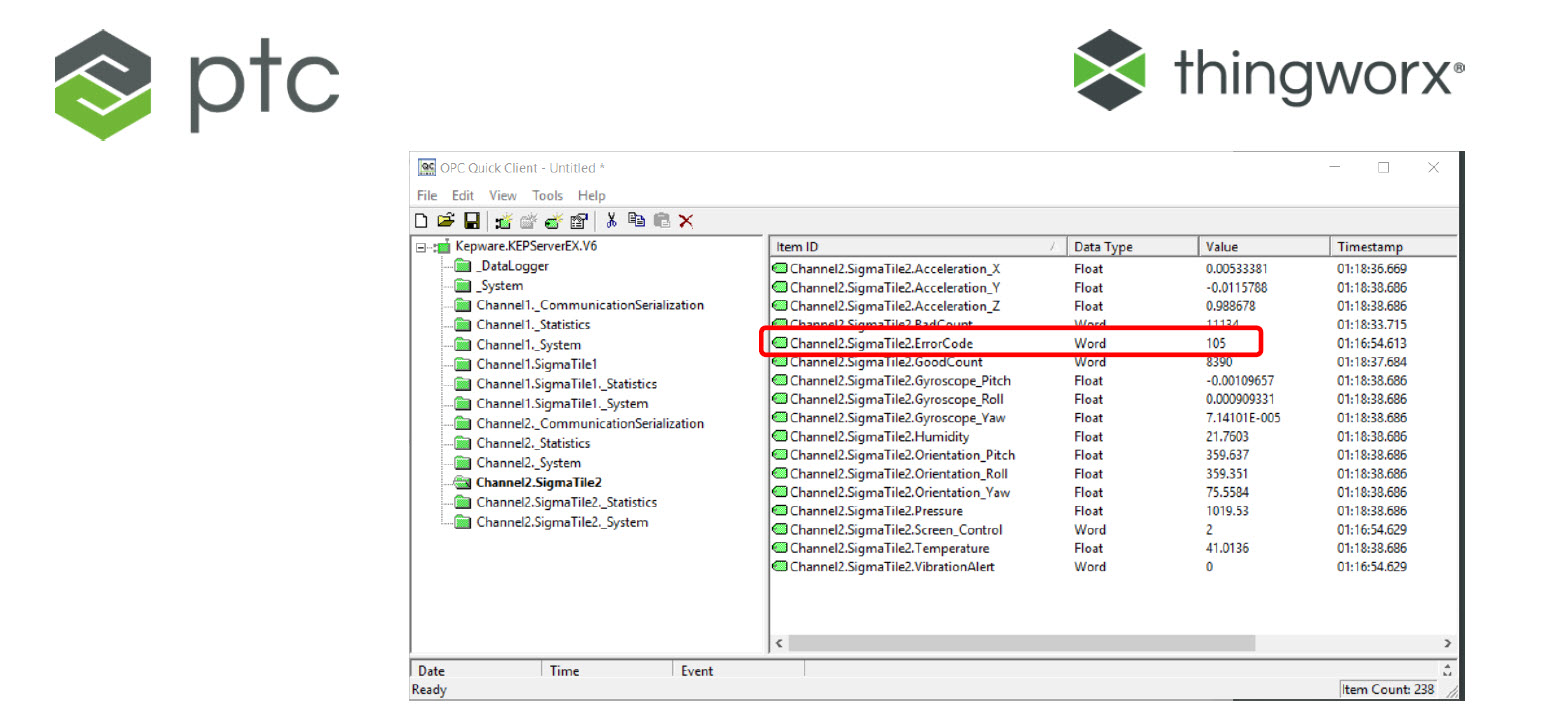Sort items by the Item ID column header

[x=915, y=245]
